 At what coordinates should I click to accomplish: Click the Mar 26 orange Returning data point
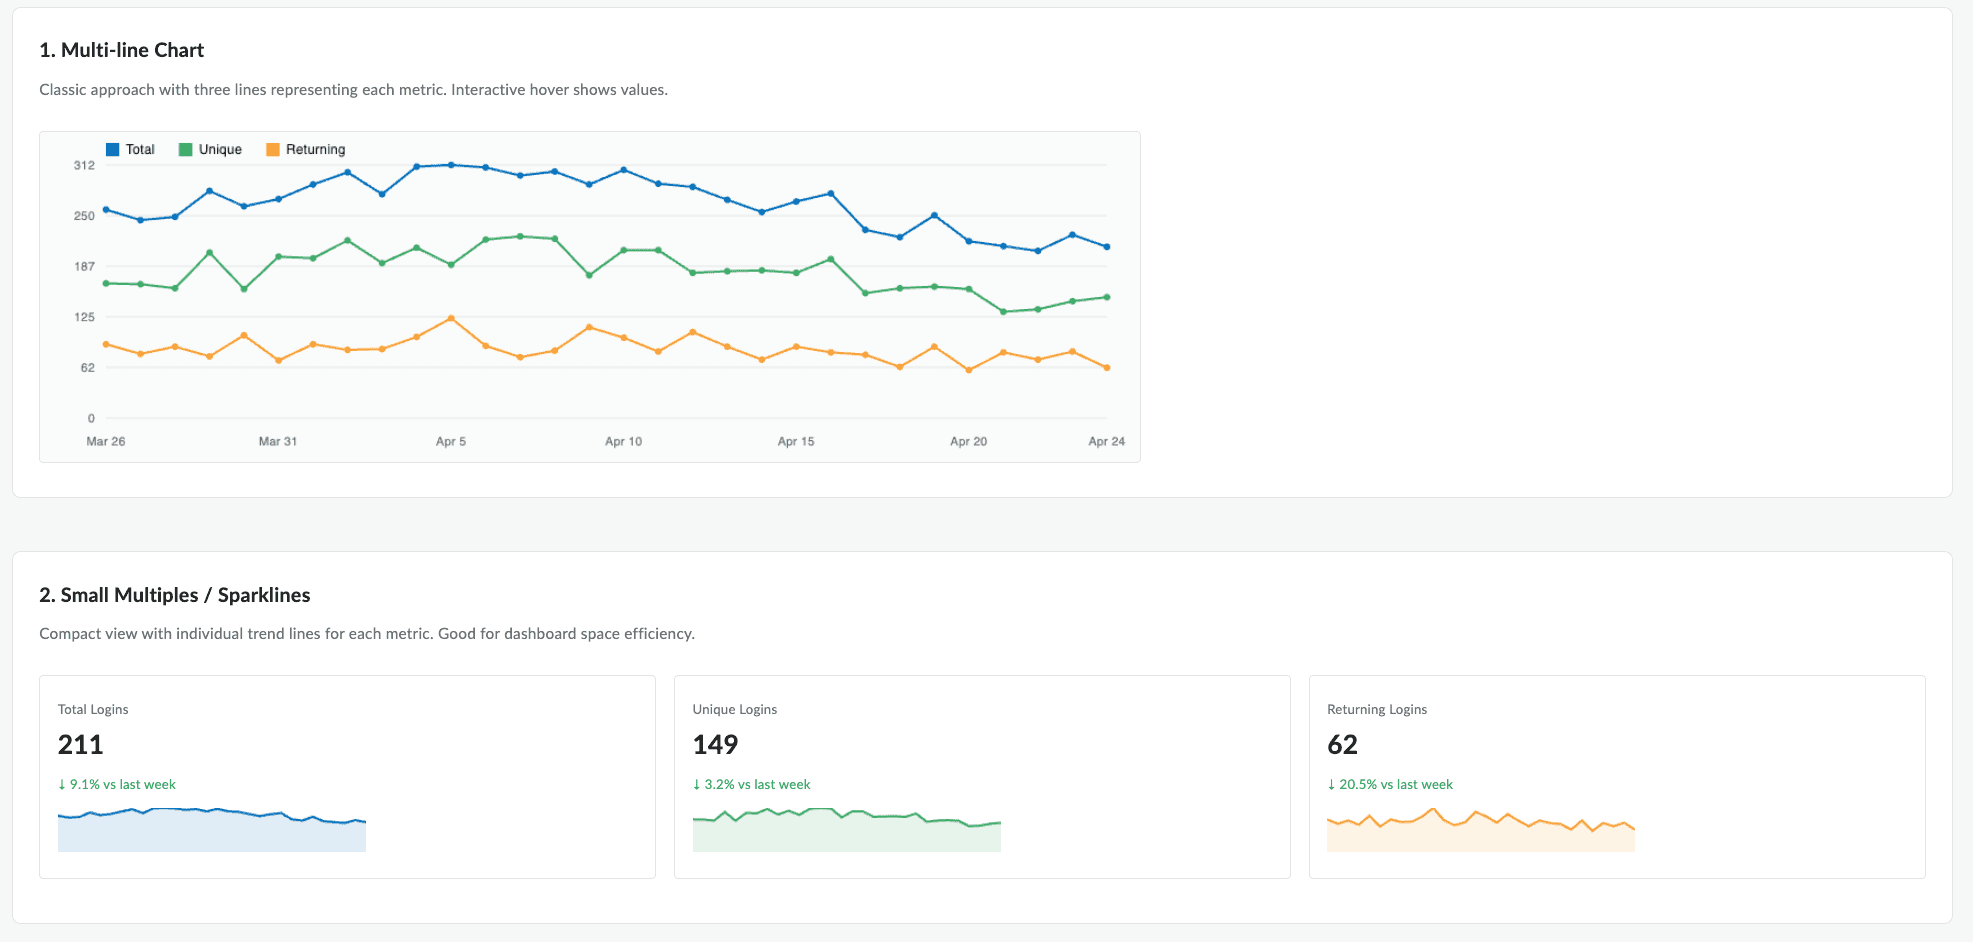[106, 344]
